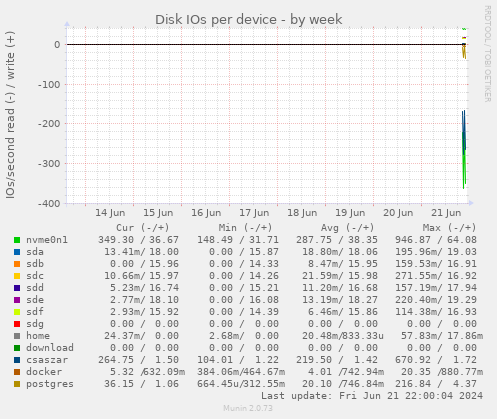Select the sde device label
The height and width of the screenshot is (419, 497).
click(x=35, y=300)
